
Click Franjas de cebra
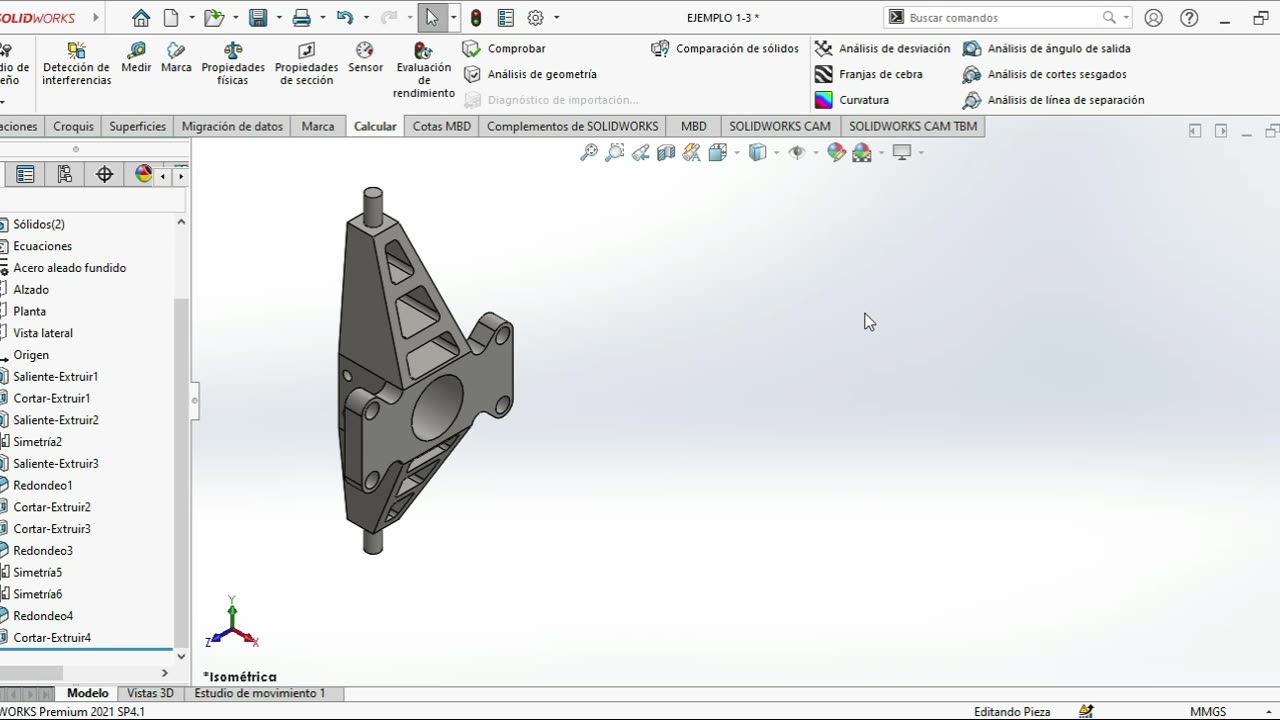pyautogui.click(x=868, y=74)
